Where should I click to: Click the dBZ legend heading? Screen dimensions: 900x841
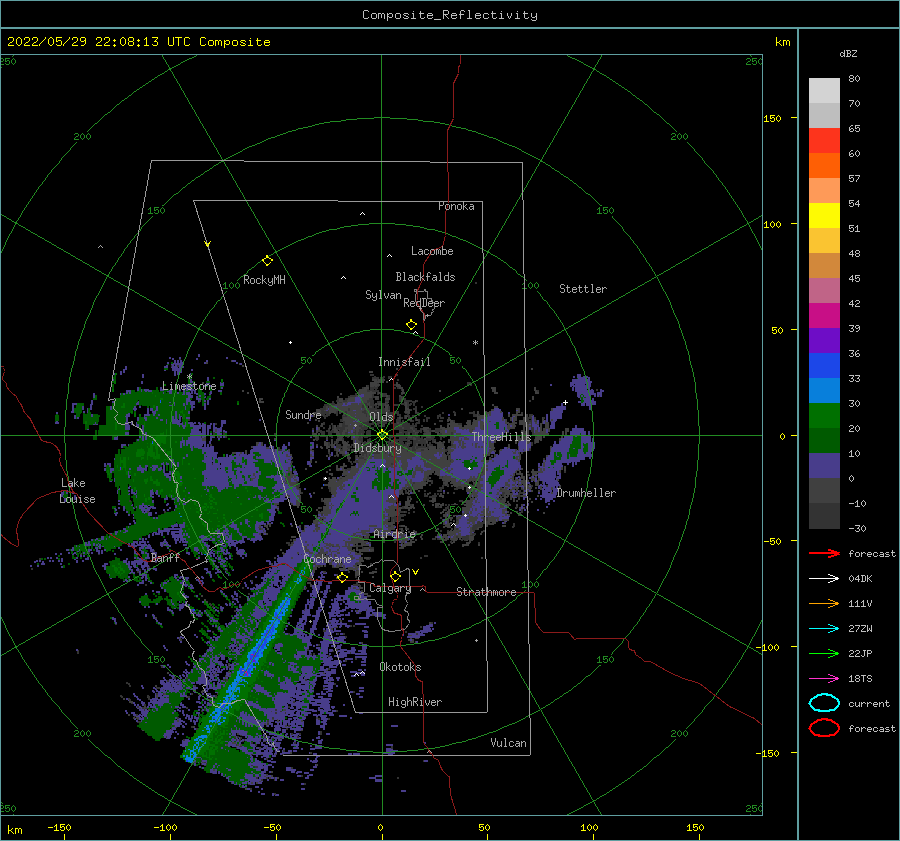[848, 53]
